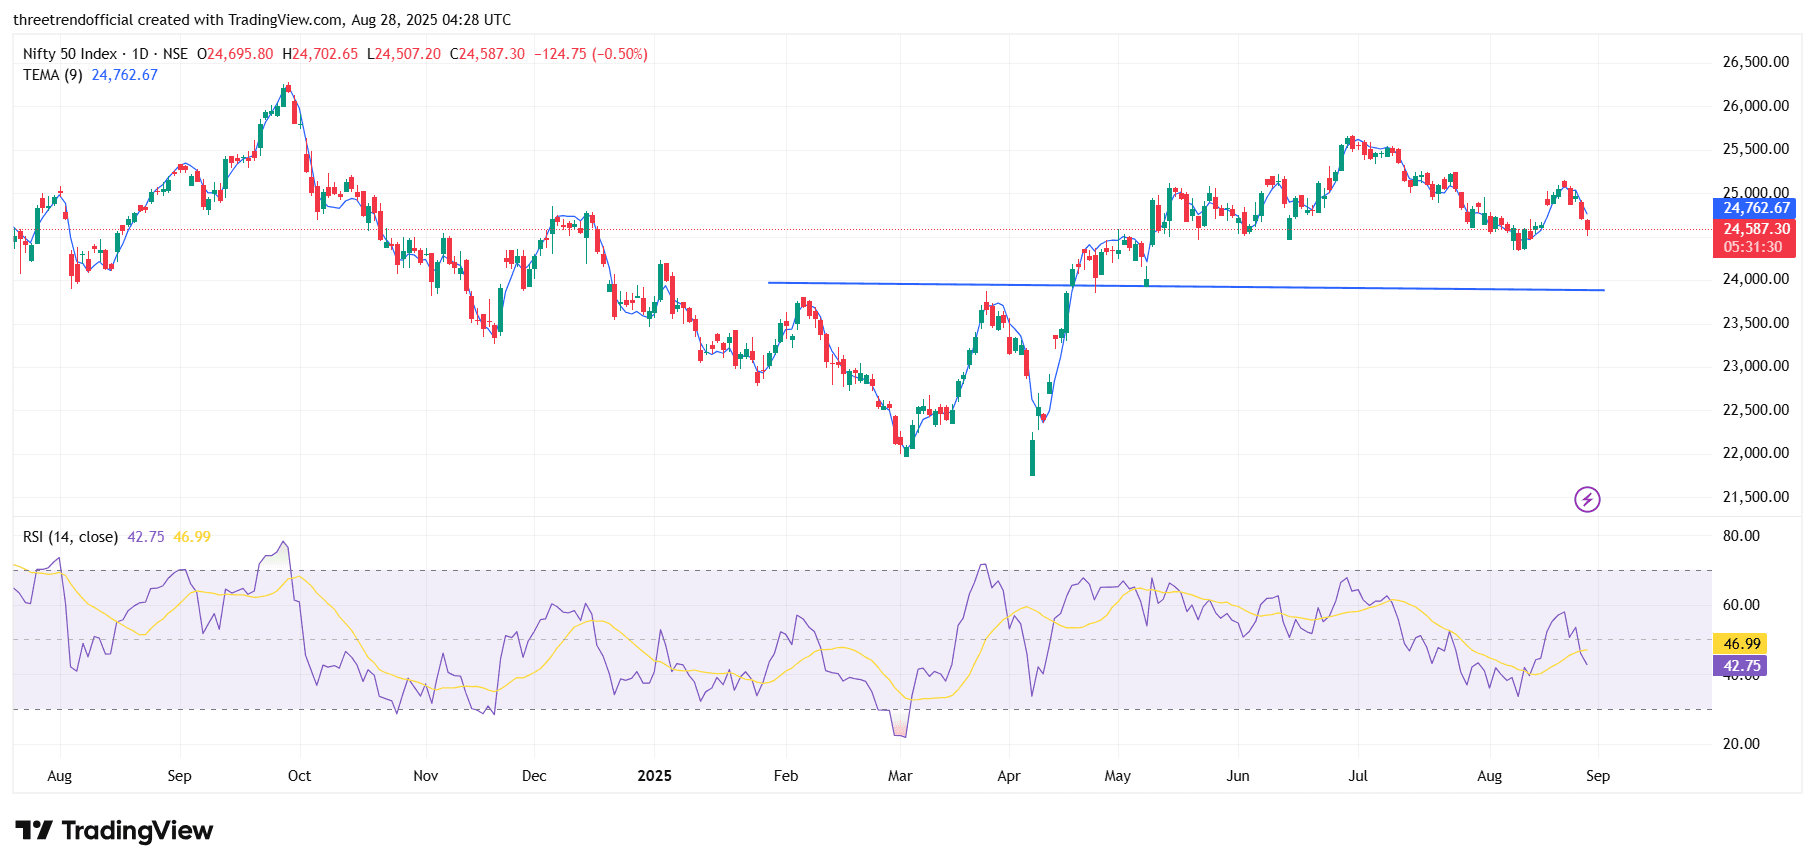Click the bold 2025 year label
Screen dimensions: 1815x868
tap(655, 776)
